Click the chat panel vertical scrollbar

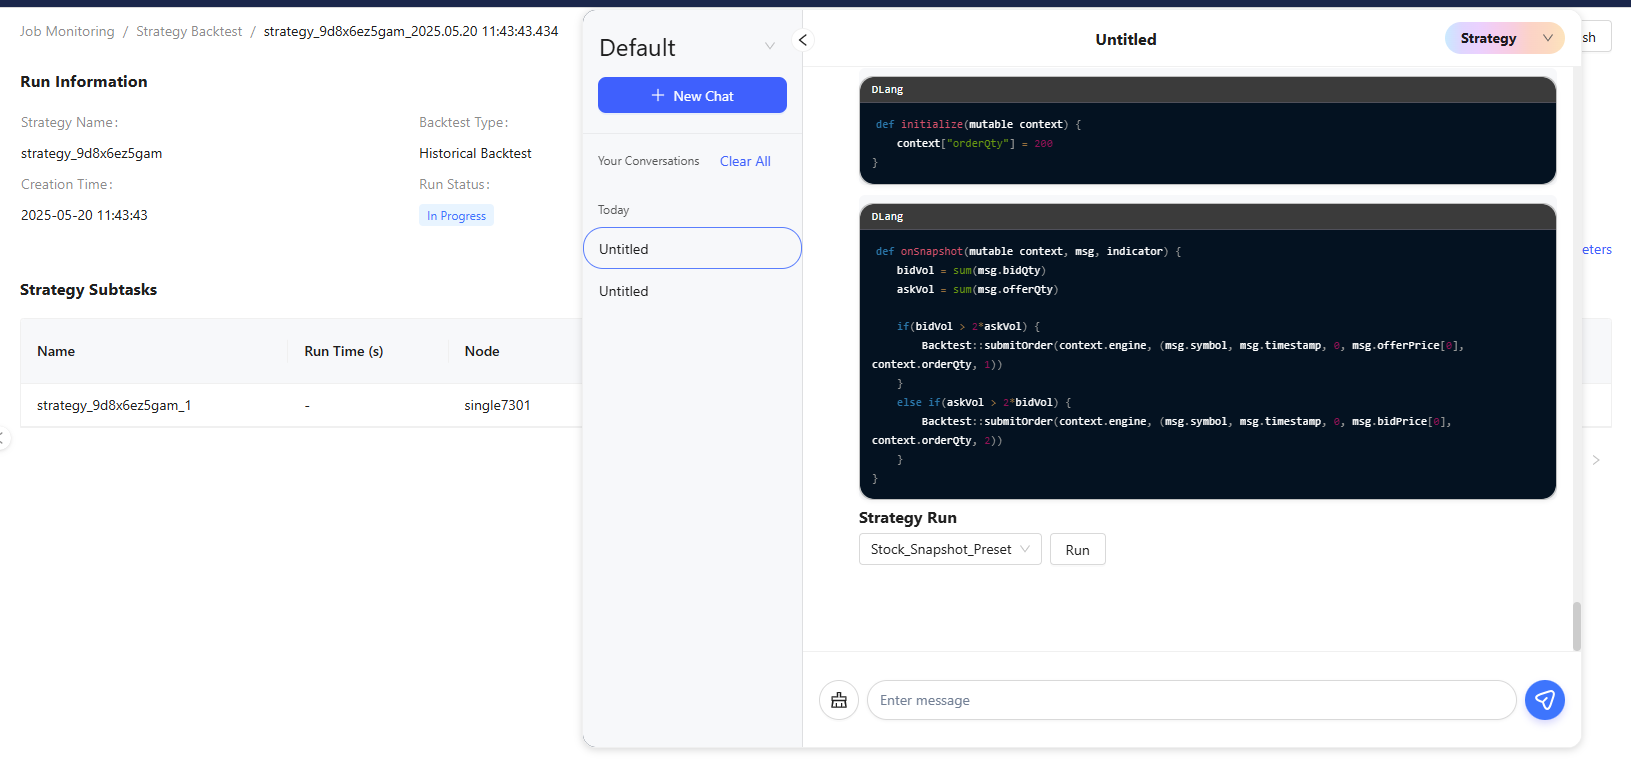tap(1577, 626)
